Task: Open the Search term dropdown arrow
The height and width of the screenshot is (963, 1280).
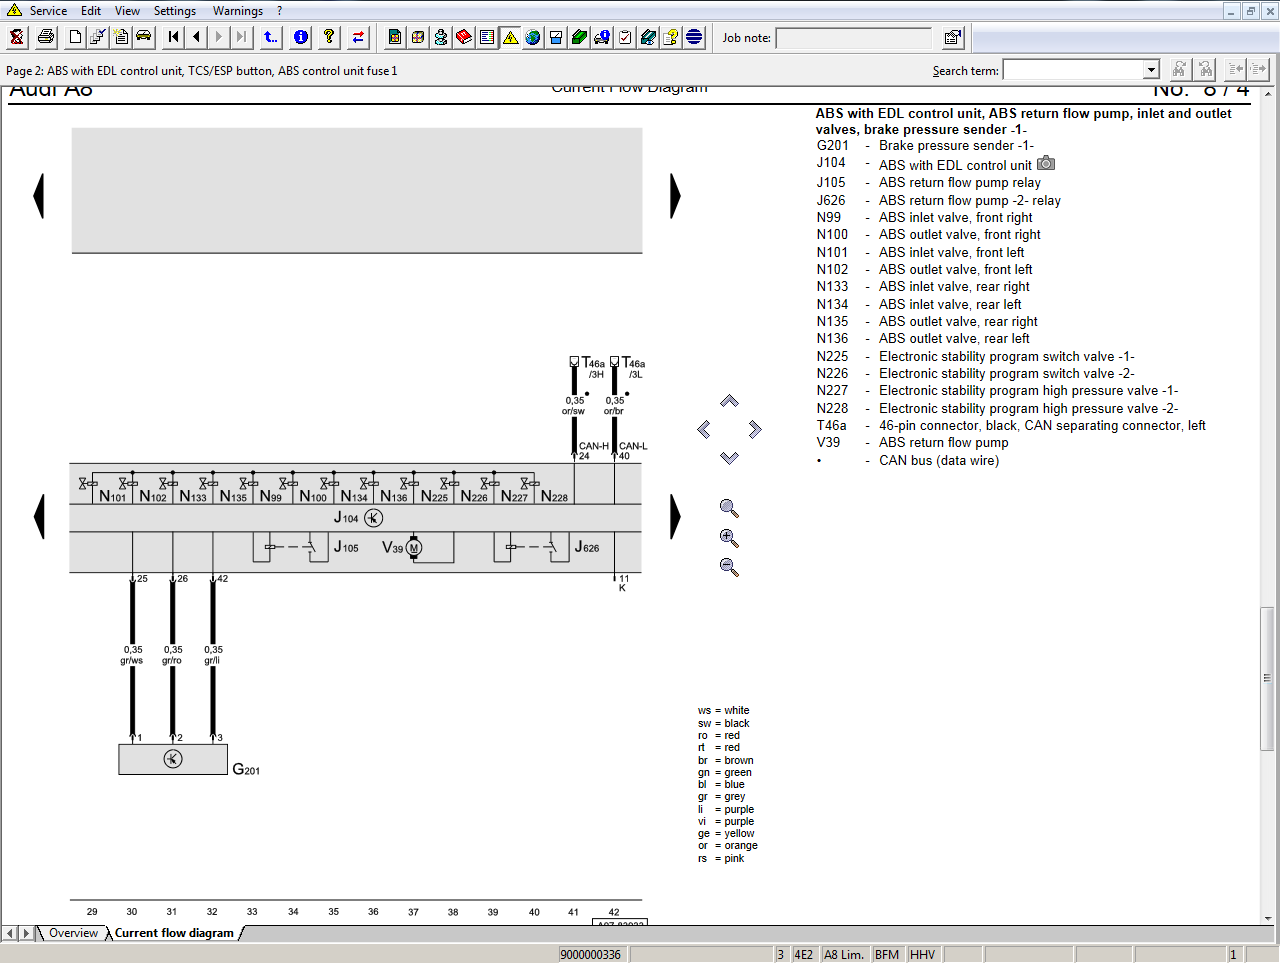Action: click(x=1151, y=70)
